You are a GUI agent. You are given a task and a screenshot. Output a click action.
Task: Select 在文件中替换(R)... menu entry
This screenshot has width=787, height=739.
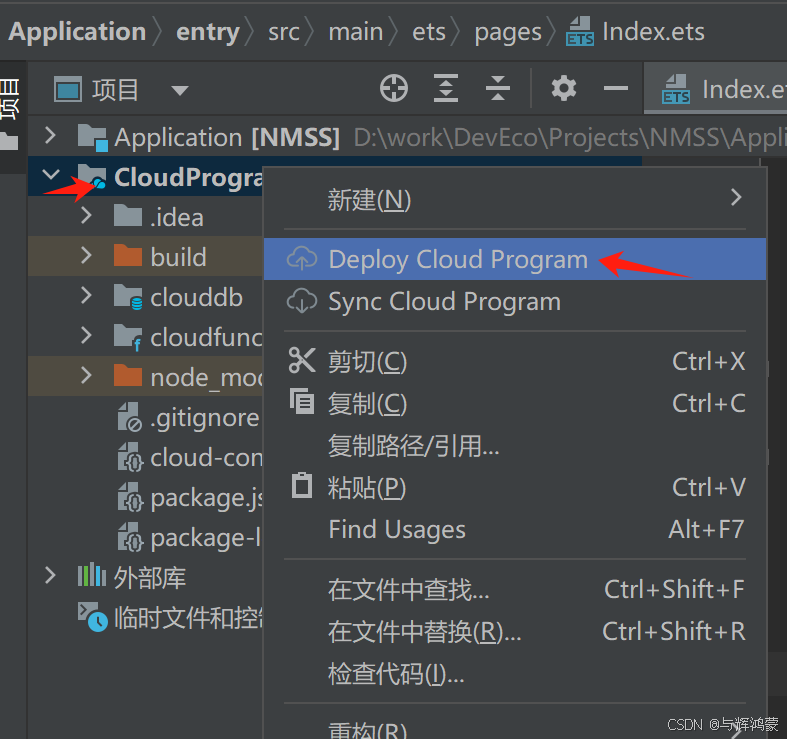point(515,632)
